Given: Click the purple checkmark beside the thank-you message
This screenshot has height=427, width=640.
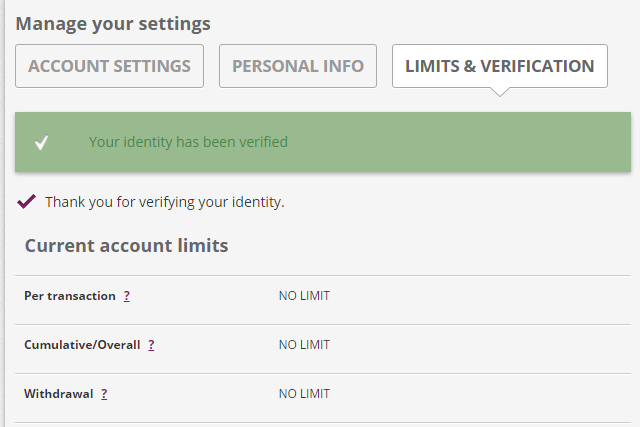Looking at the screenshot, I should (27, 201).
